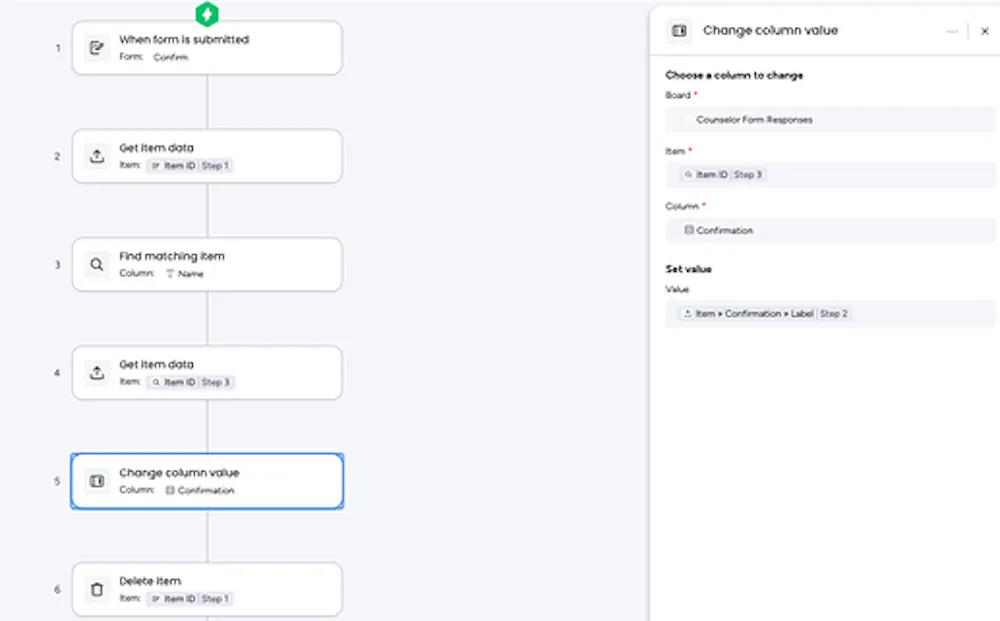Click the magnifier icon in step 3

click(x=97, y=265)
